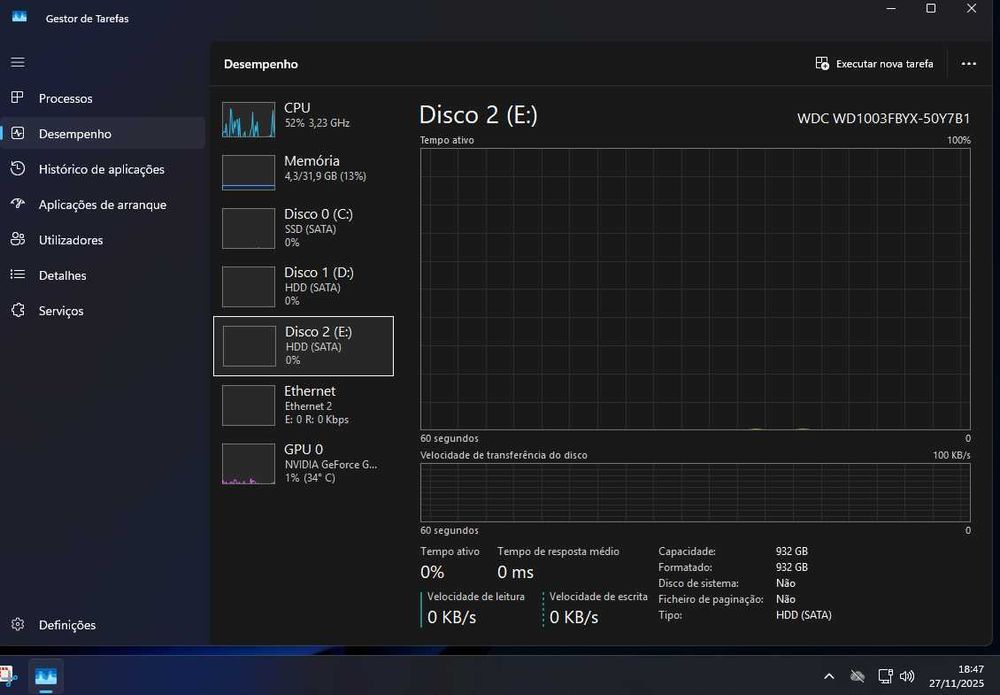Select Disco 2 (E:) entry
Viewport: 1000px width, 695px height.
pyautogui.click(x=304, y=346)
